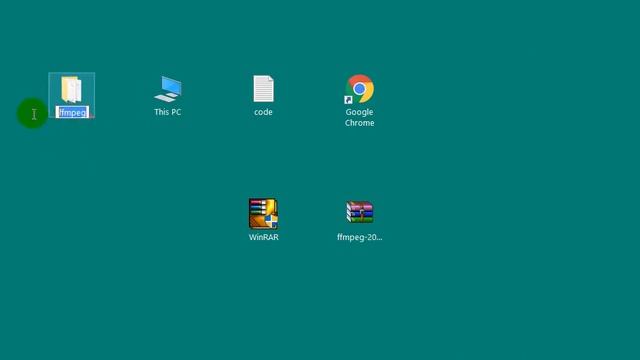Select the This PC icon
The width and height of the screenshot is (640, 360).
[x=168, y=89]
